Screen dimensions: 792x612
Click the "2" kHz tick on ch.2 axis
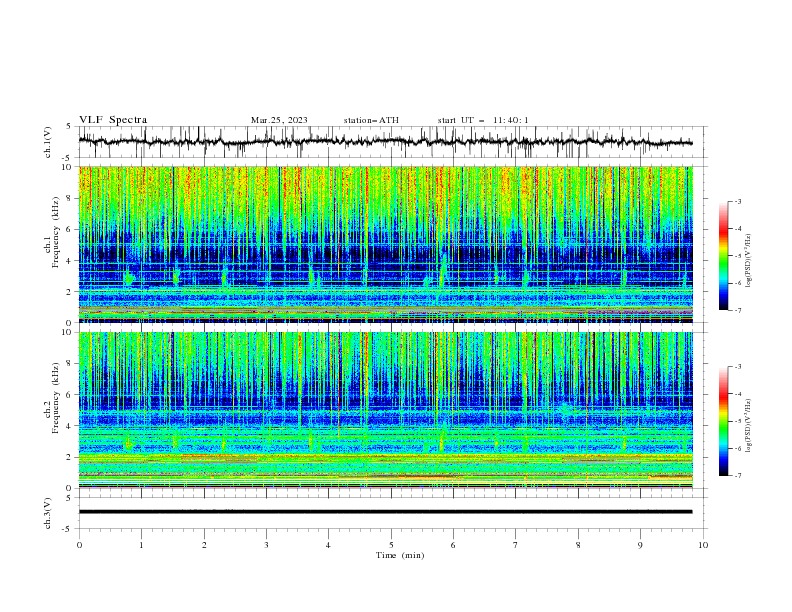[x=68, y=457]
